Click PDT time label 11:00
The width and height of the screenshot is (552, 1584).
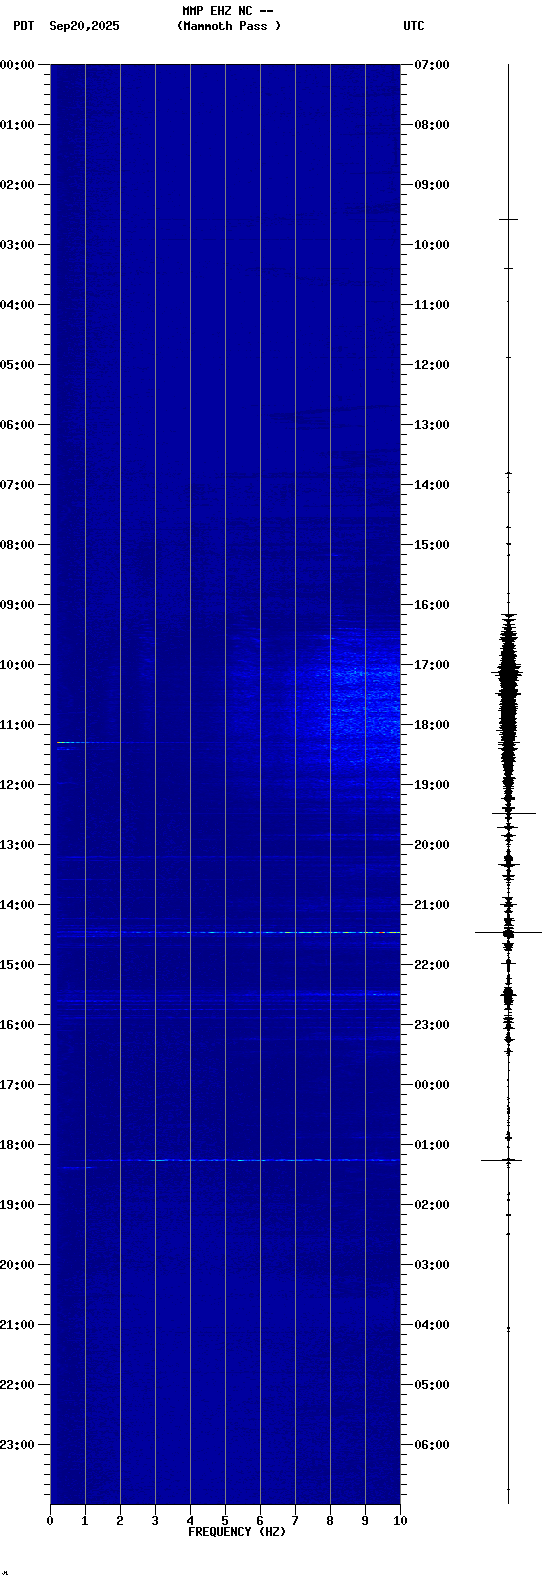(x=18, y=725)
